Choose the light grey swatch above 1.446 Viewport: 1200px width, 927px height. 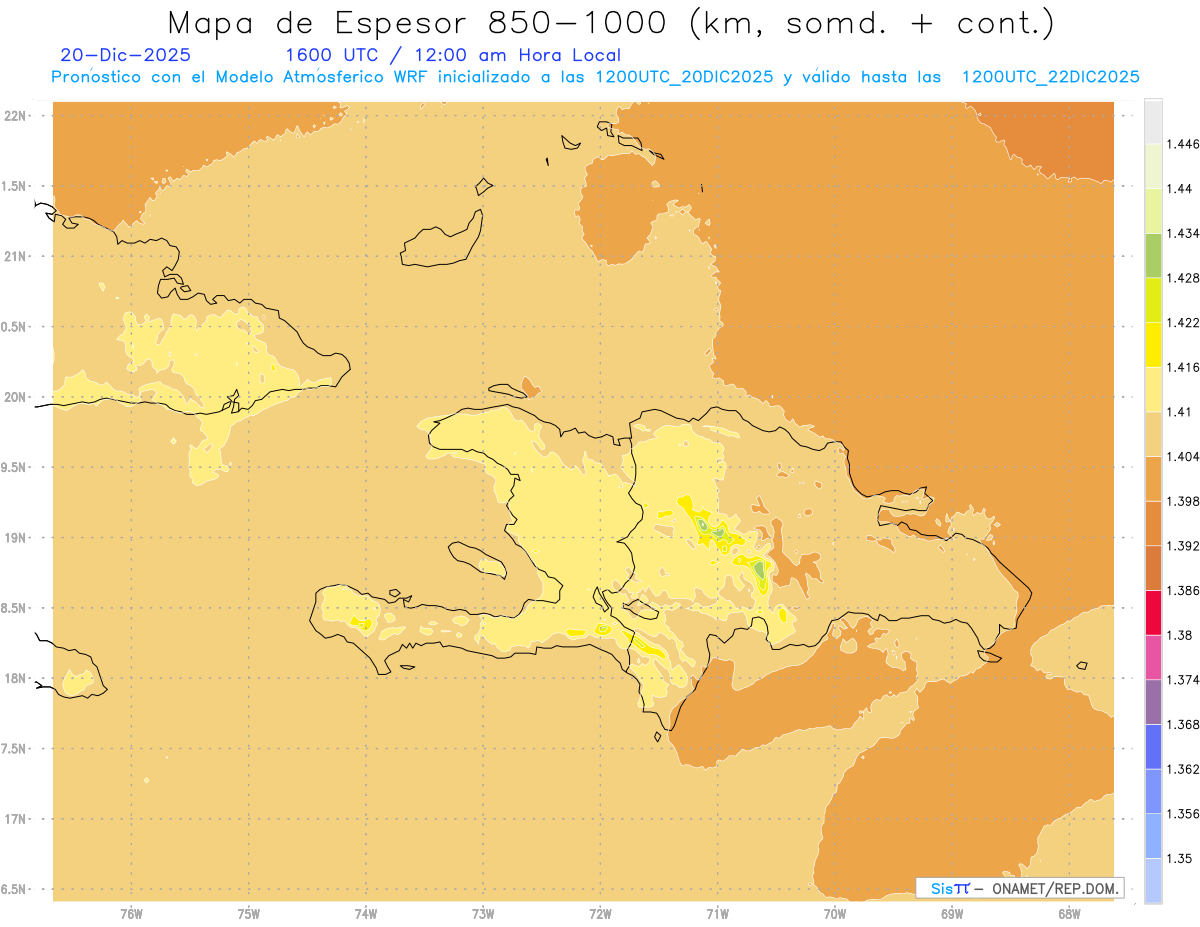pos(1153,121)
